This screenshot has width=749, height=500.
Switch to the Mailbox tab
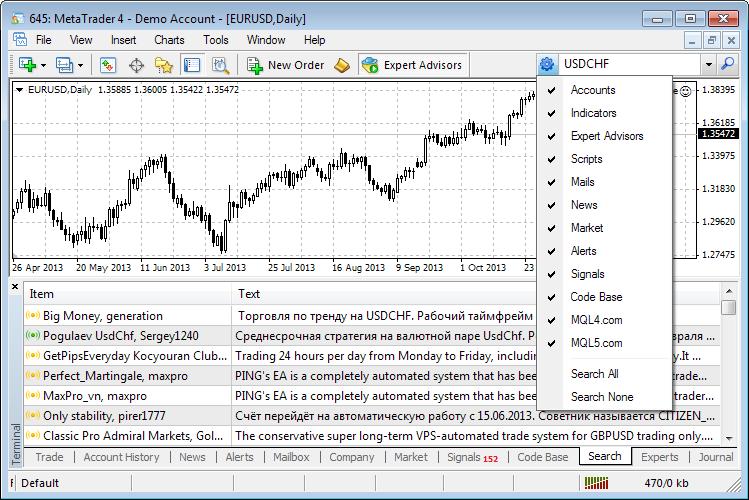point(291,457)
